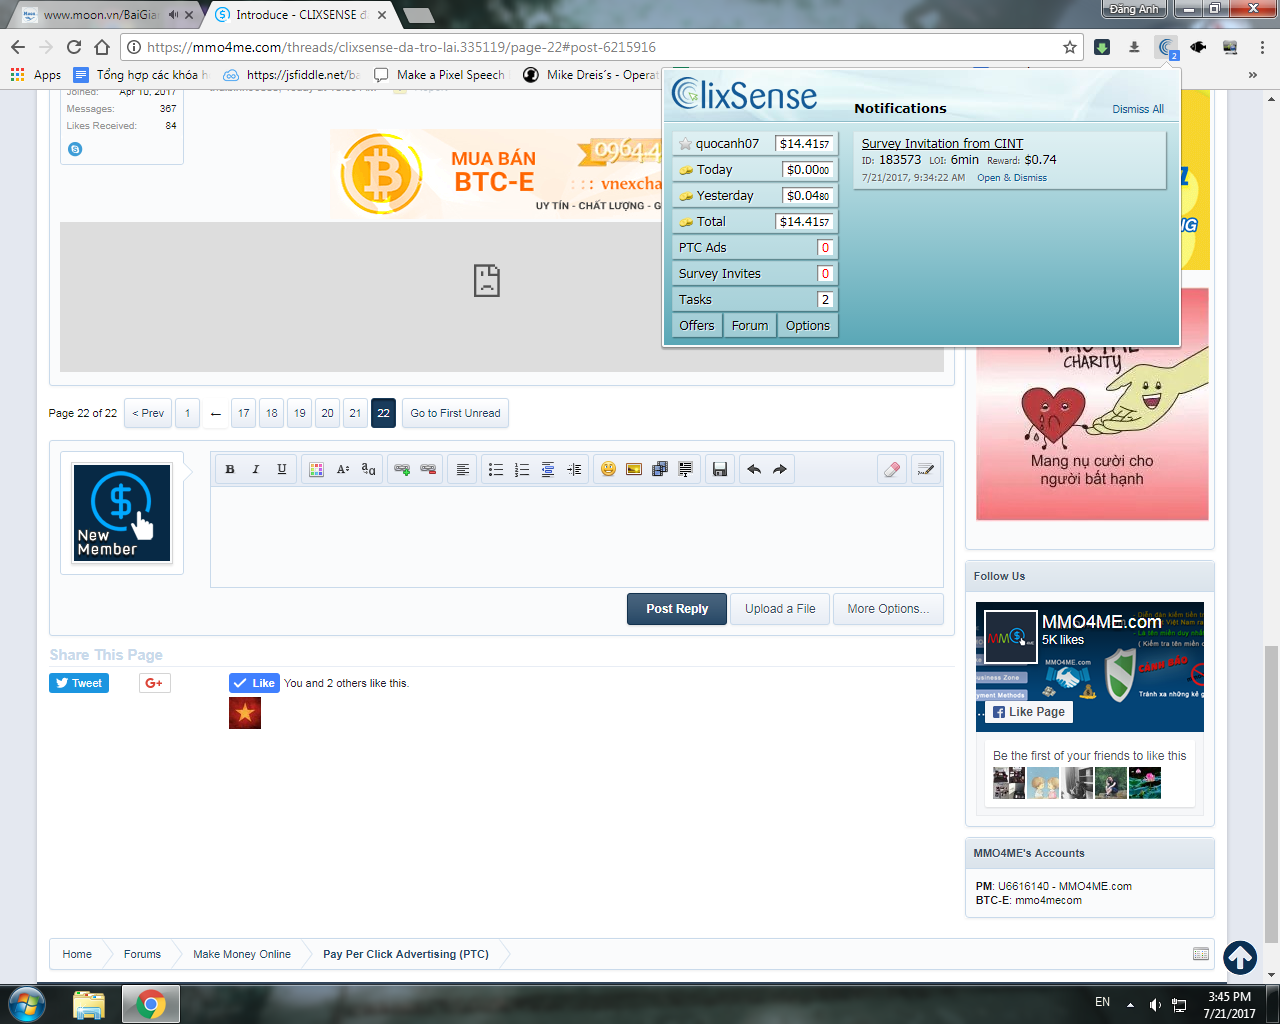Open the ClixSense Options tab
The image size is (1280, 1024).
(808, 326)
